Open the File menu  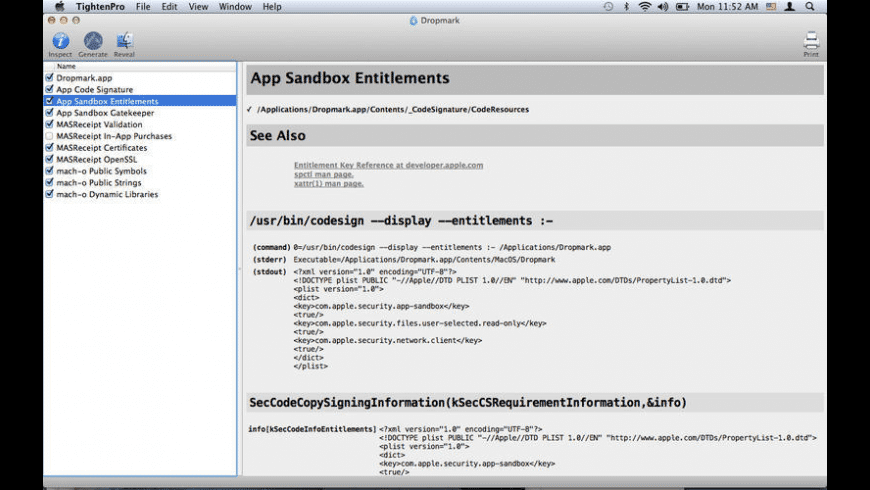tap(143, 6)
